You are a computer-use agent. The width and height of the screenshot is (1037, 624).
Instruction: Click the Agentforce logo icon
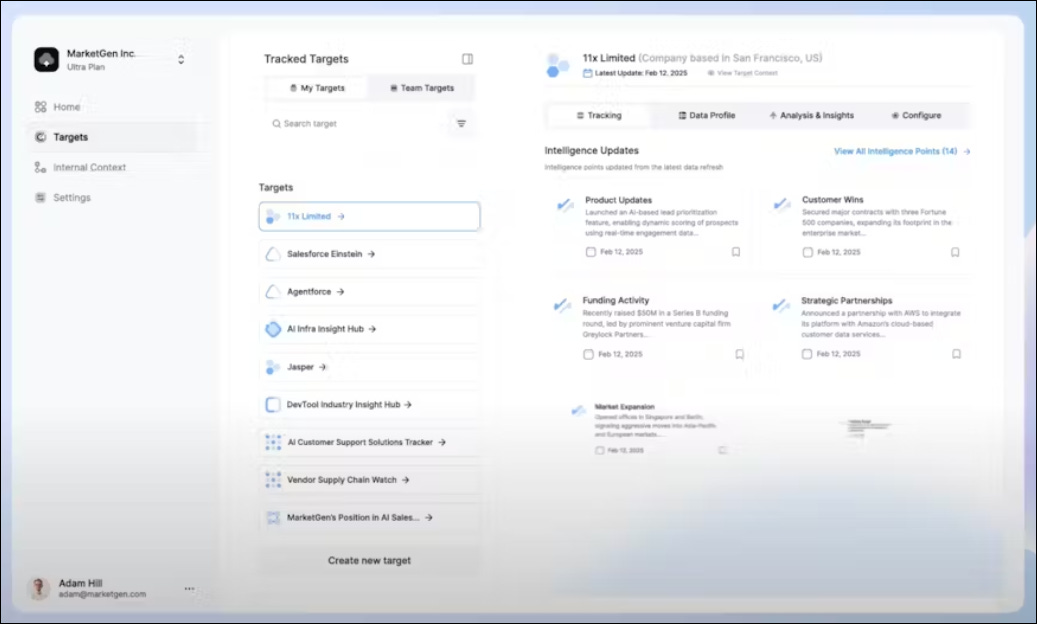[x=272, y=292]
